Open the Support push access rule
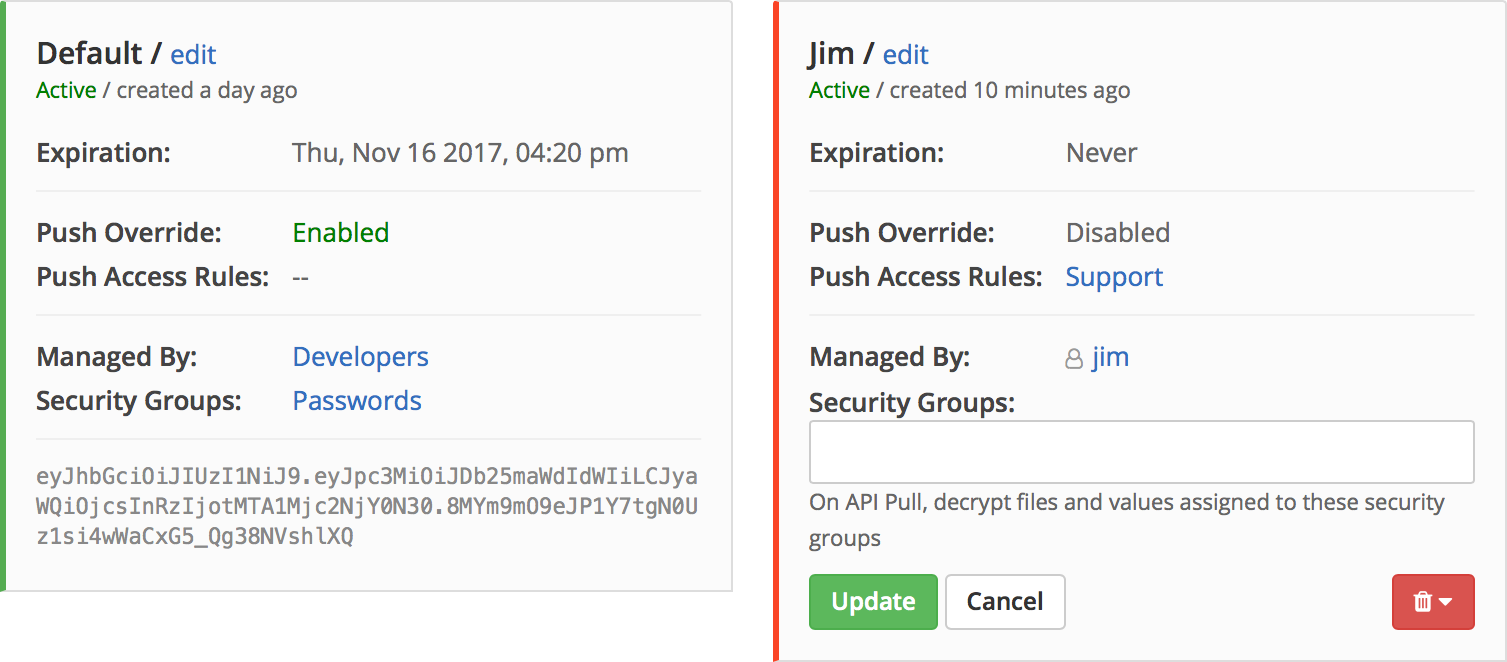 (1114, 277)
